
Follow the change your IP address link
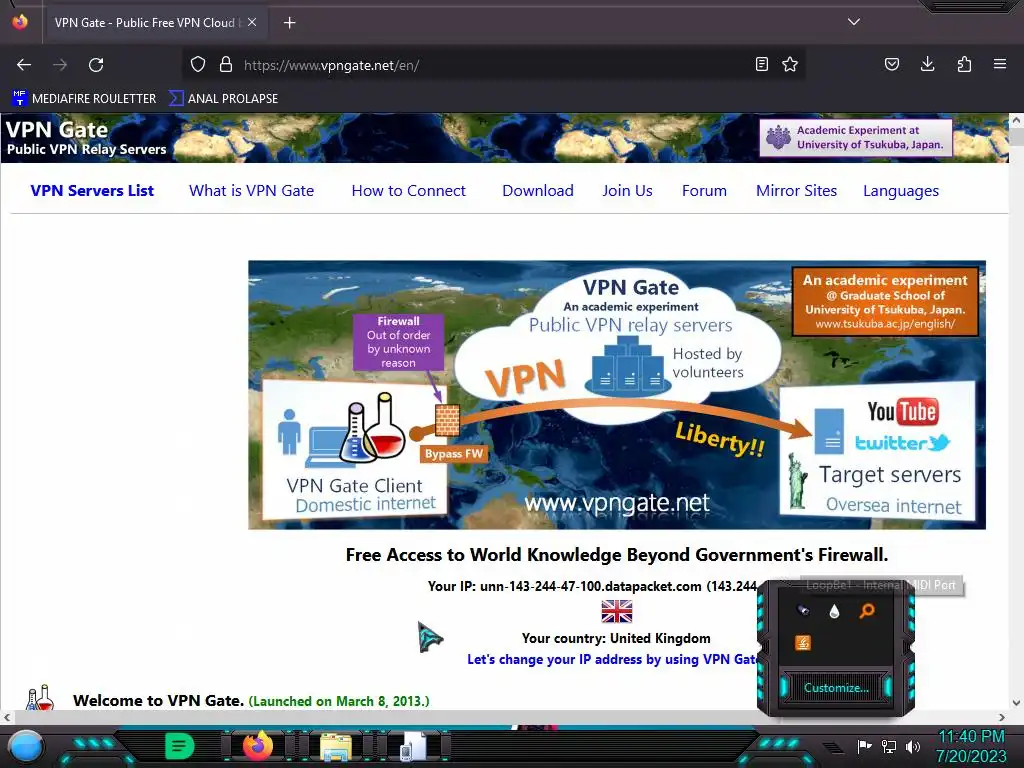point(613,660)
